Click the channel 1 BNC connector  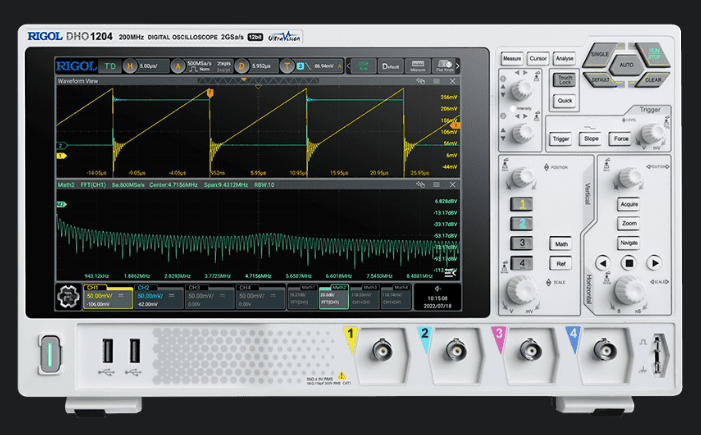tap(382, 350)
